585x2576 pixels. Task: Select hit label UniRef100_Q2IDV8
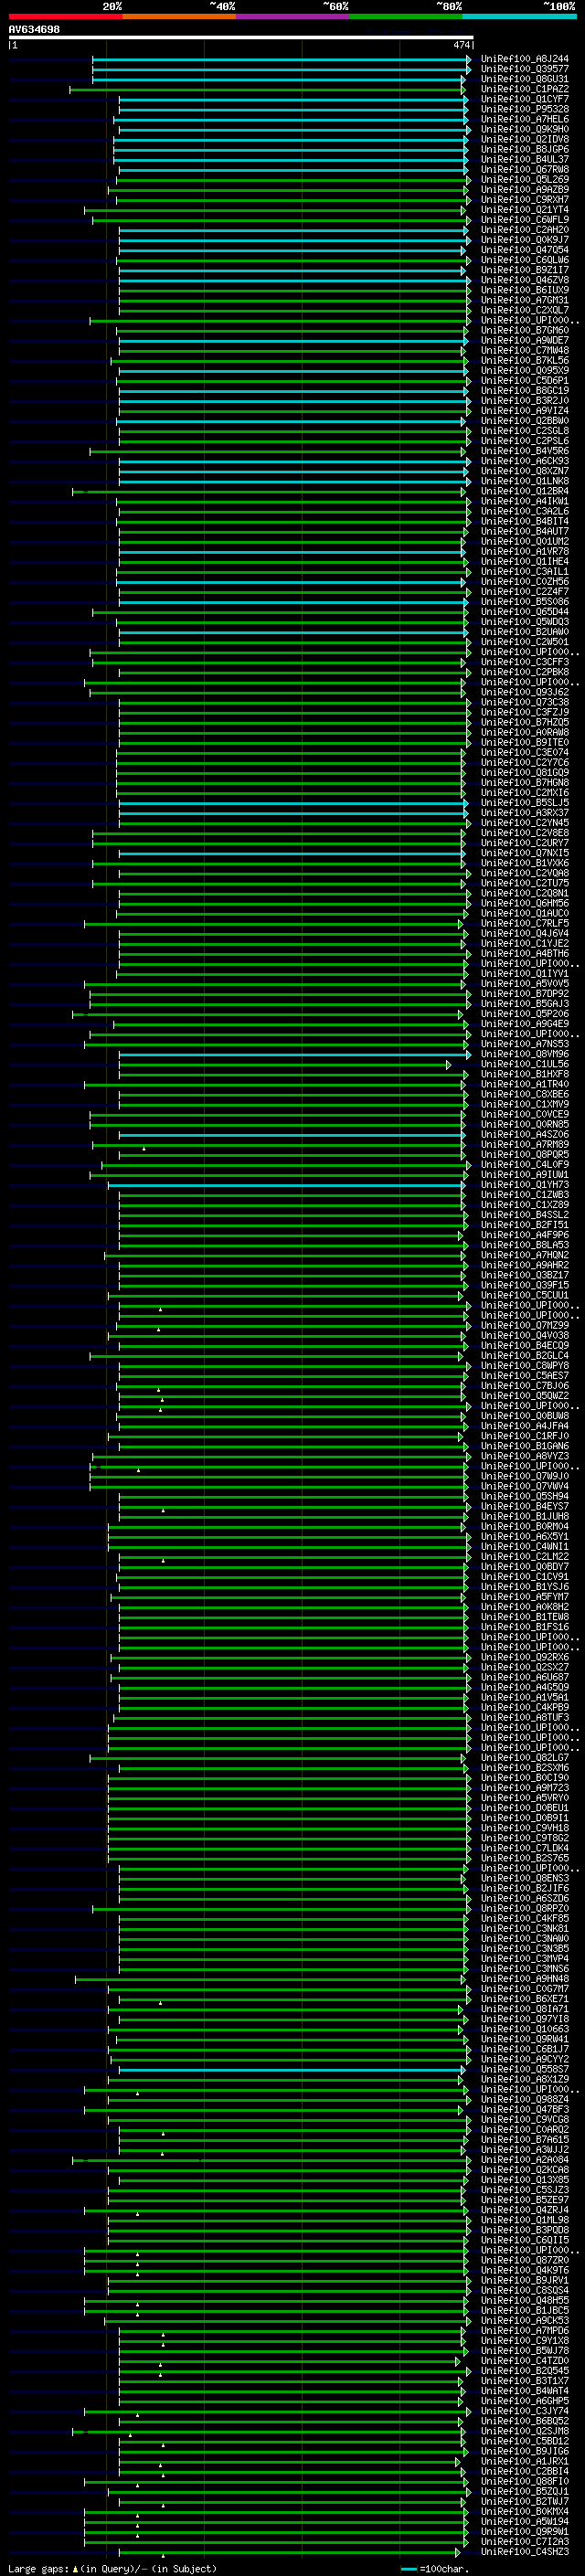point(524,139)
